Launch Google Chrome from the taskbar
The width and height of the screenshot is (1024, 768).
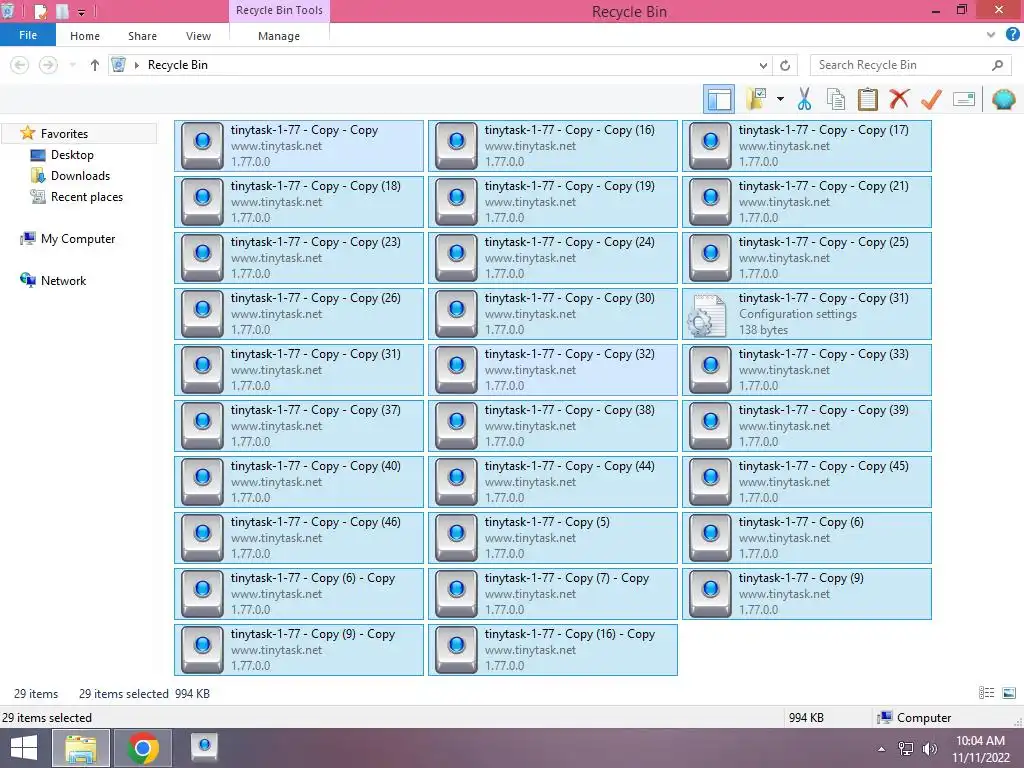[x=143, y=748]
